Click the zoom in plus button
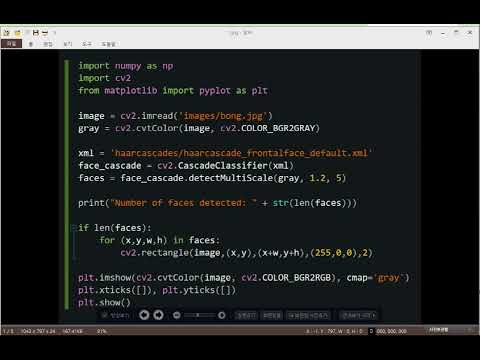Image resolution: width=480 pixels, height=360 pixels. (x=222, y=315)
